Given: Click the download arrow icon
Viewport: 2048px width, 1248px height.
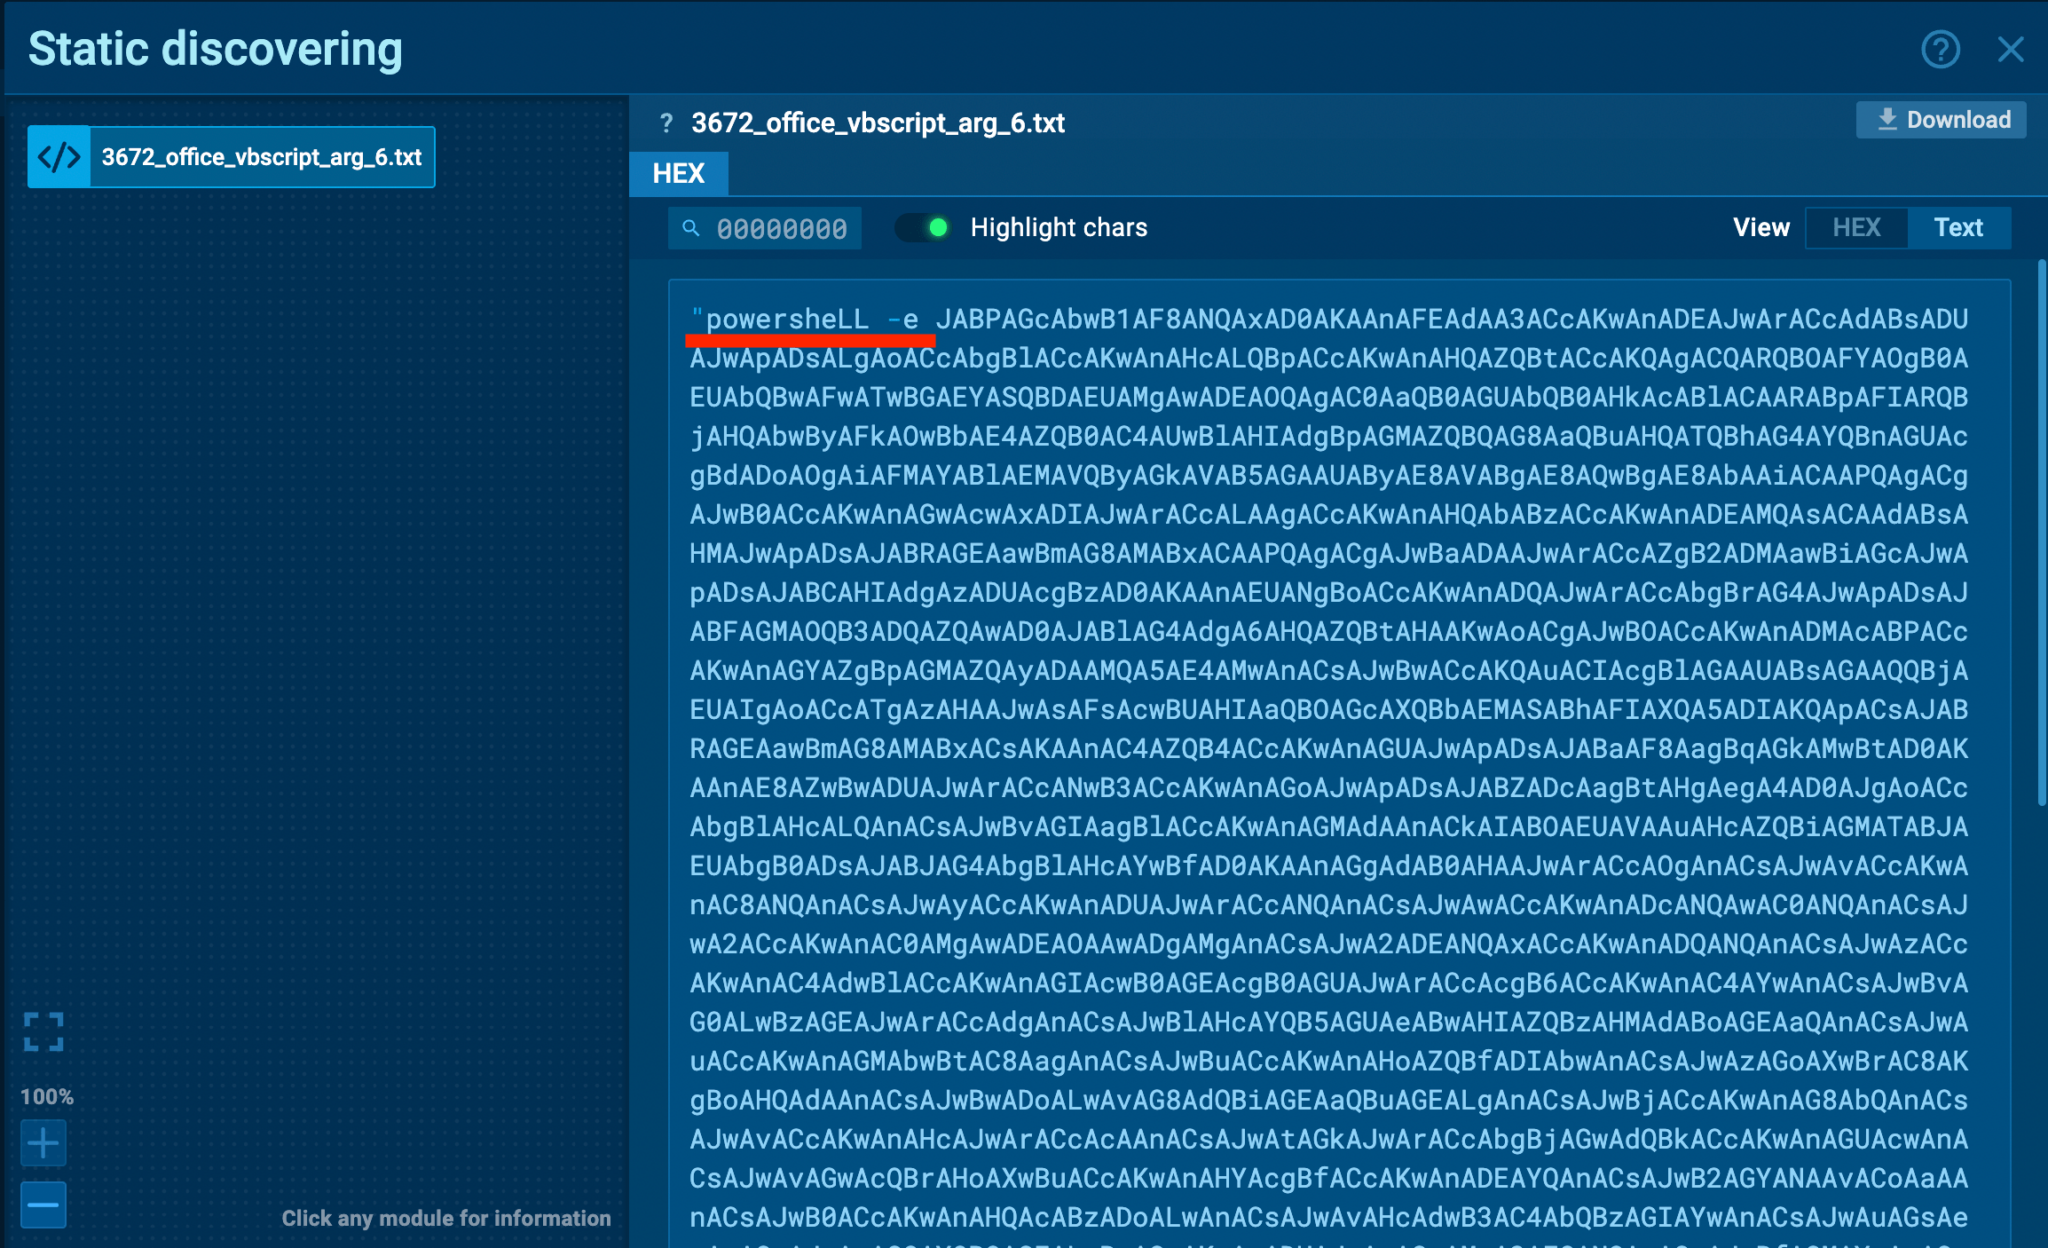Looking at the screenshot, I should click(1886, 120).
